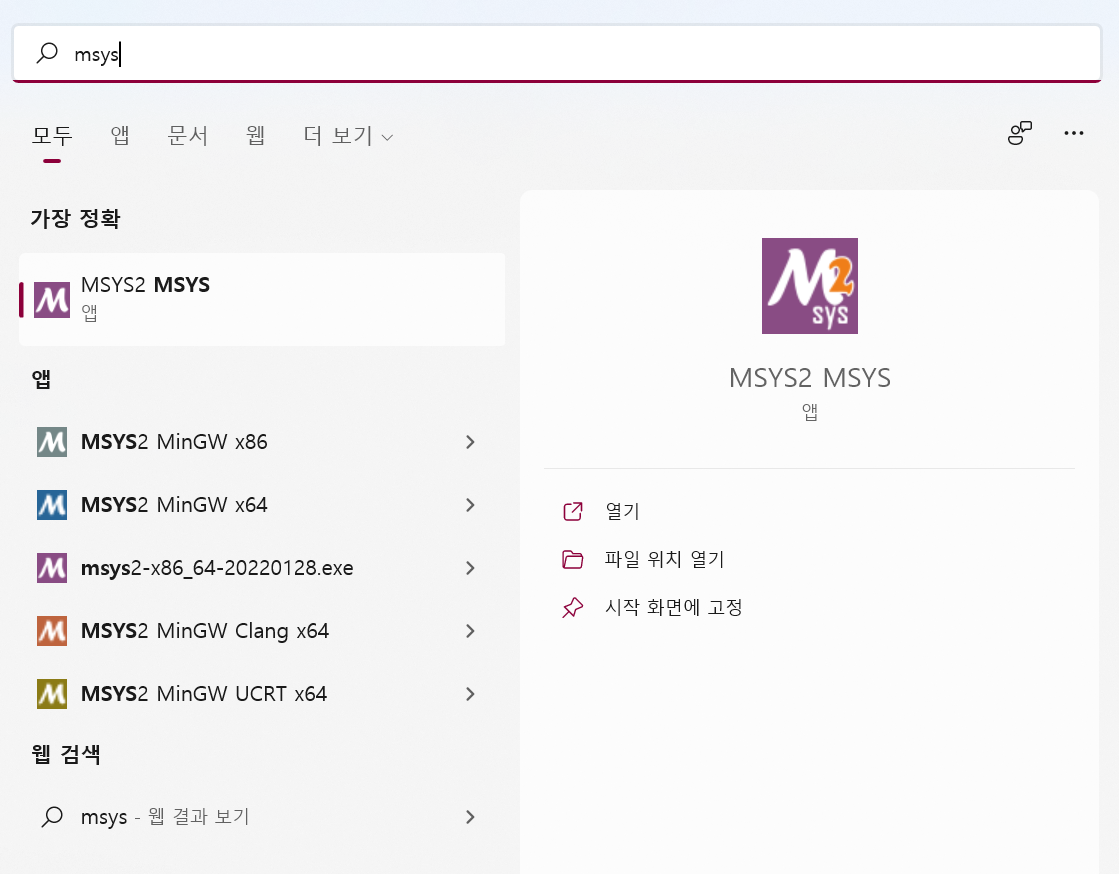Click the feedback people icon
The height and width of the screenshot is (874, 1119).
pyautogui.click(x=1020, y=133)
